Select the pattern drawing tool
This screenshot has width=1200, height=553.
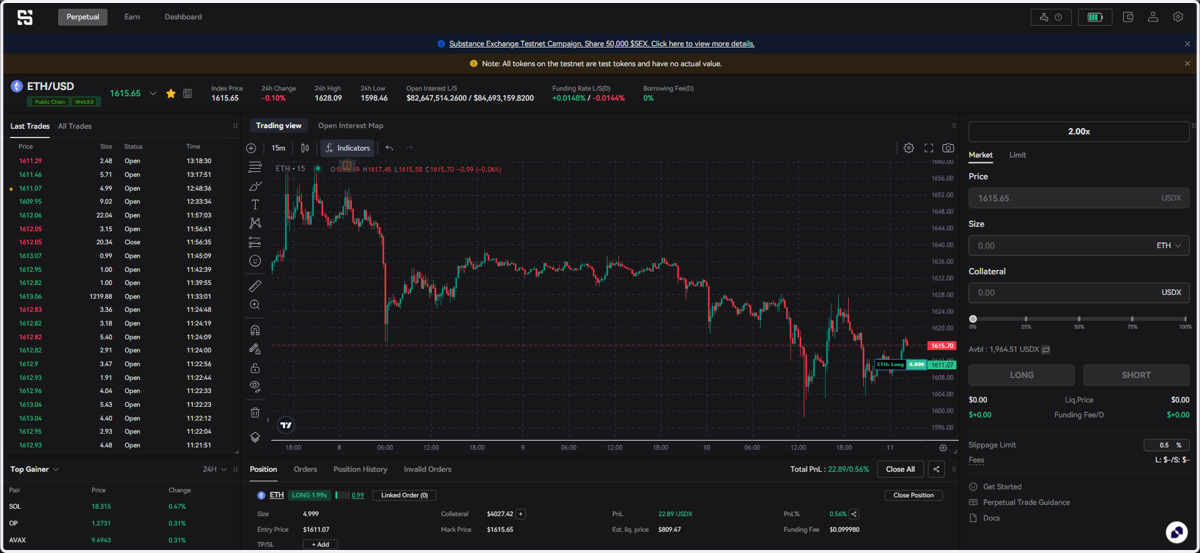(255, 223)
